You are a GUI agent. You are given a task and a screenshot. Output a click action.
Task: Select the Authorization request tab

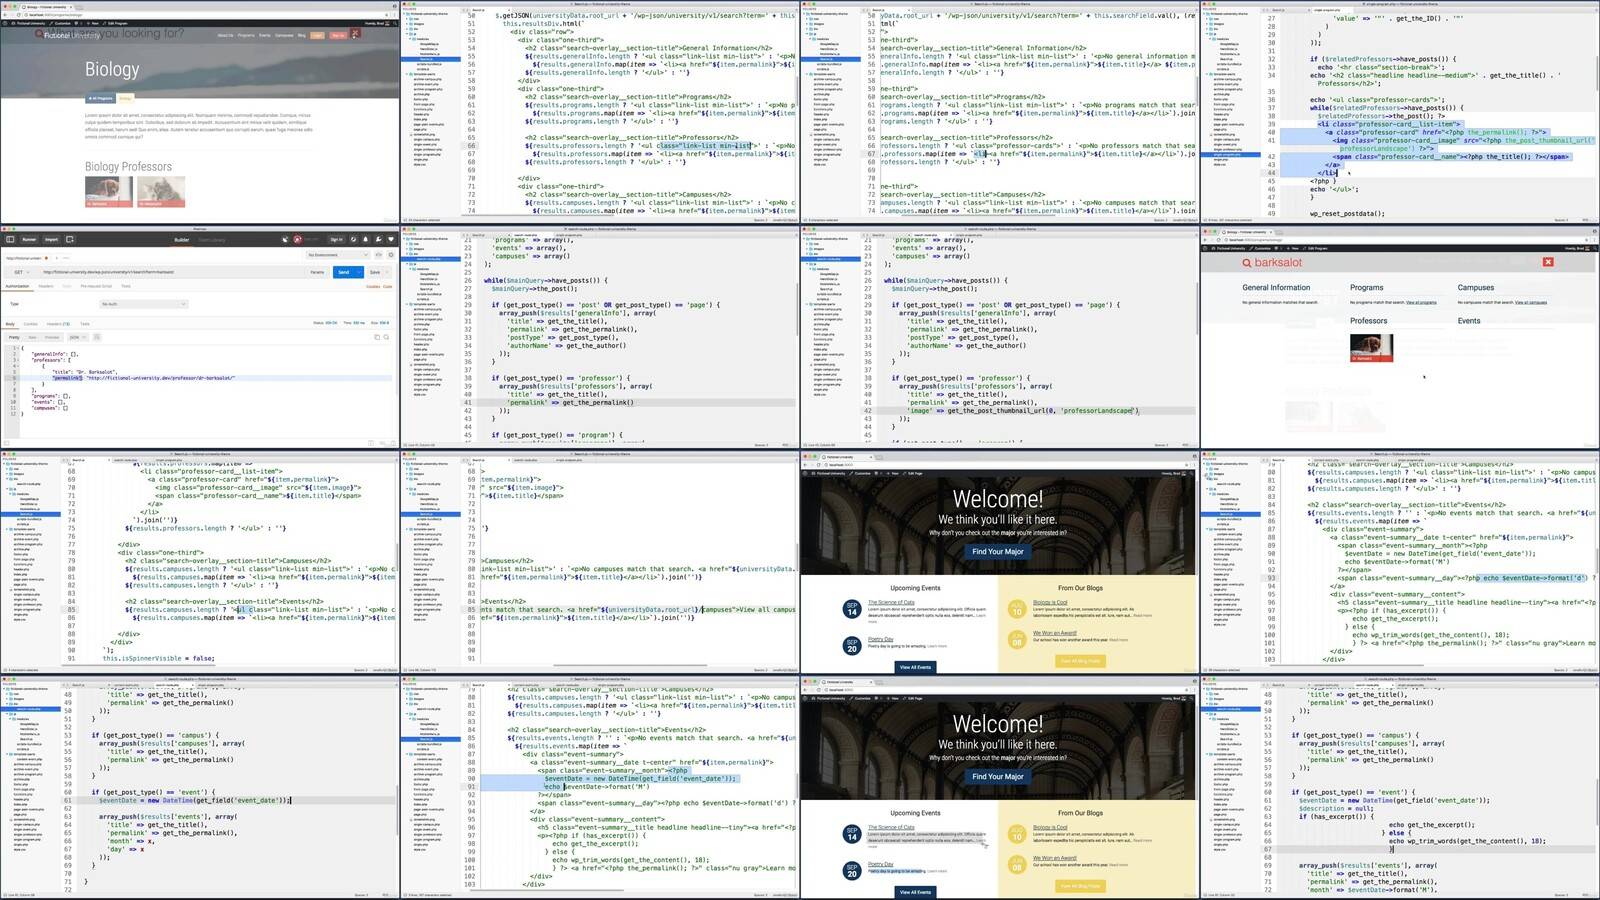click(x=18, y=286)
